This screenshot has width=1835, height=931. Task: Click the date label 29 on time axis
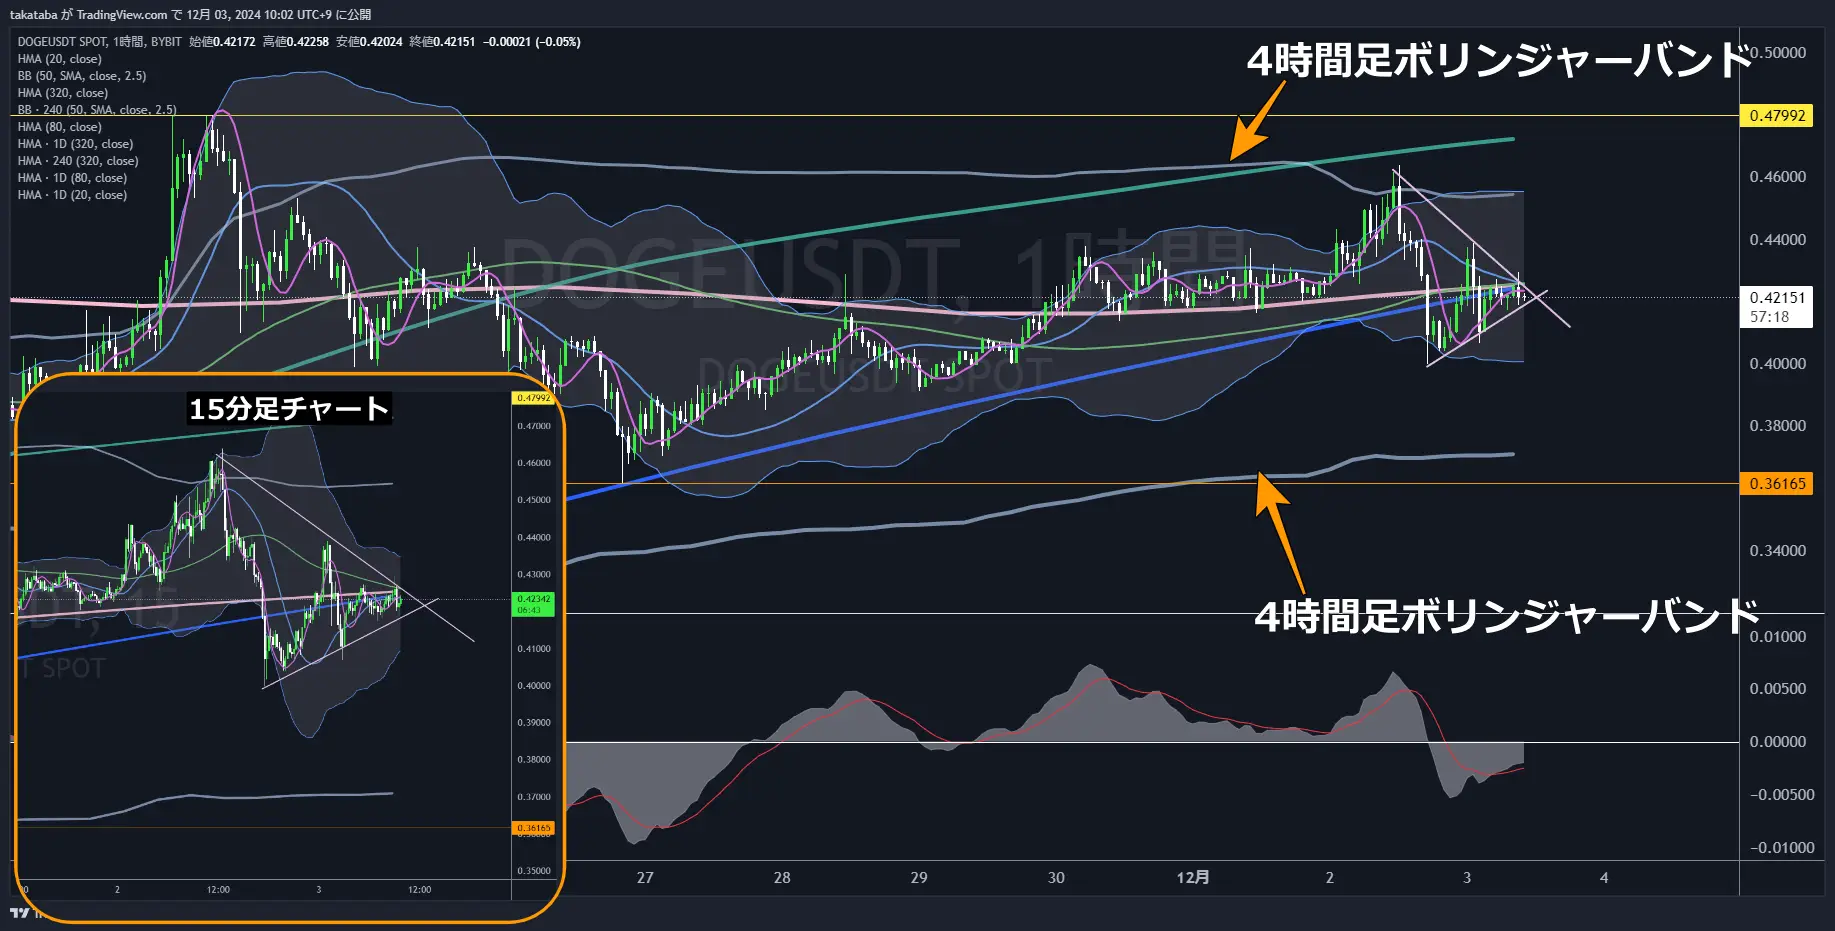919,878
